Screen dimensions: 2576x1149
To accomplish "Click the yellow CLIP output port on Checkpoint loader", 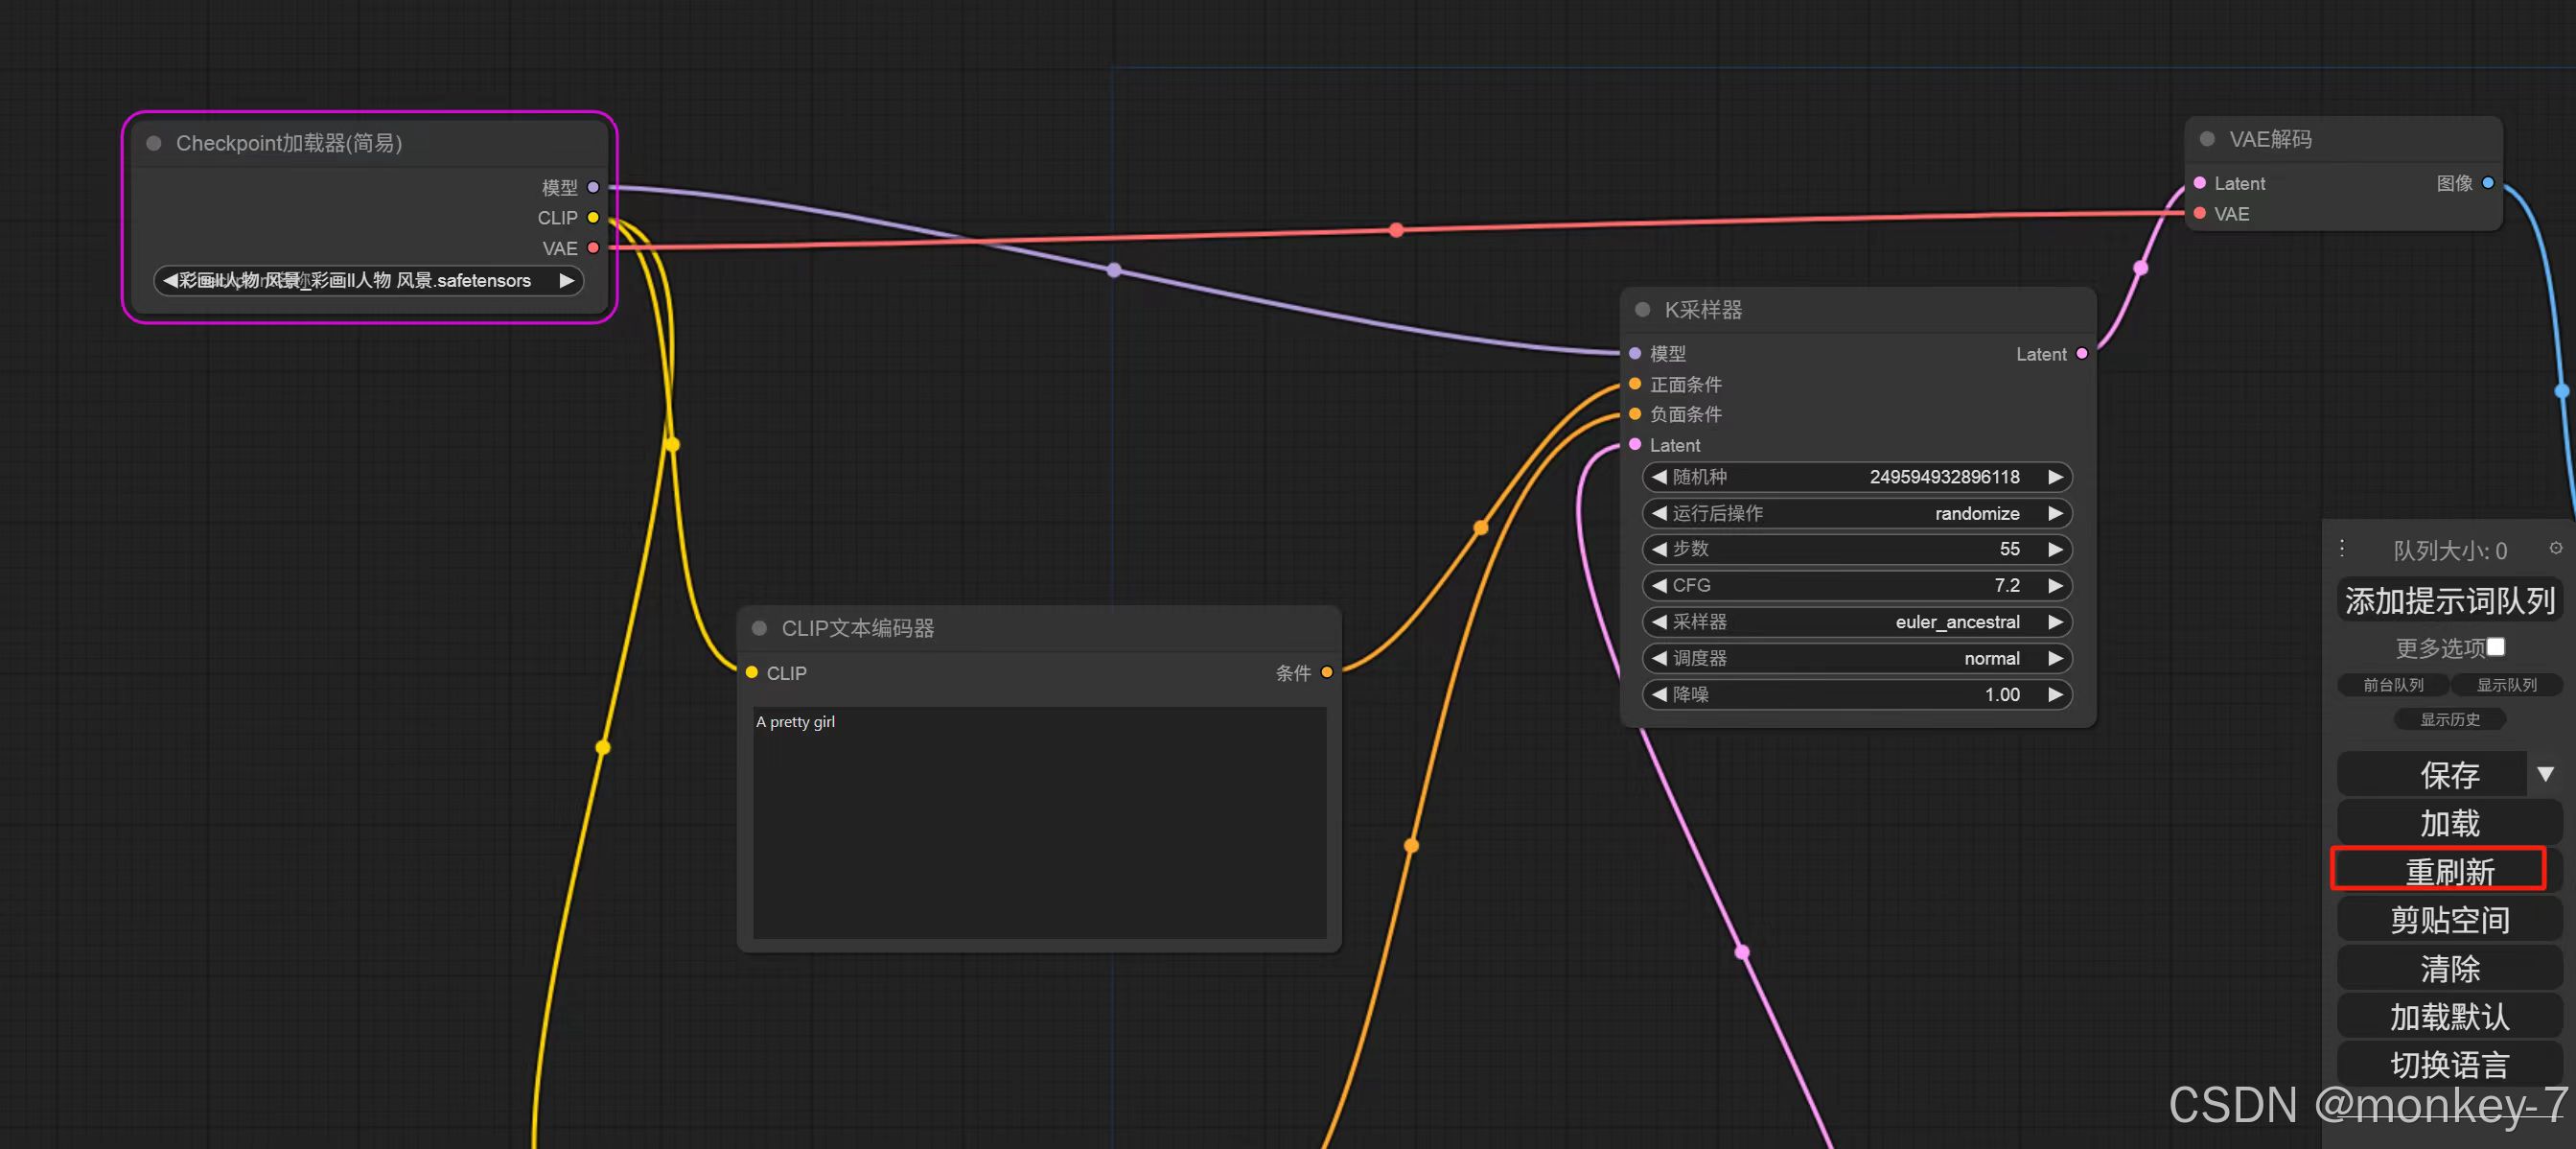I will 593,218.
